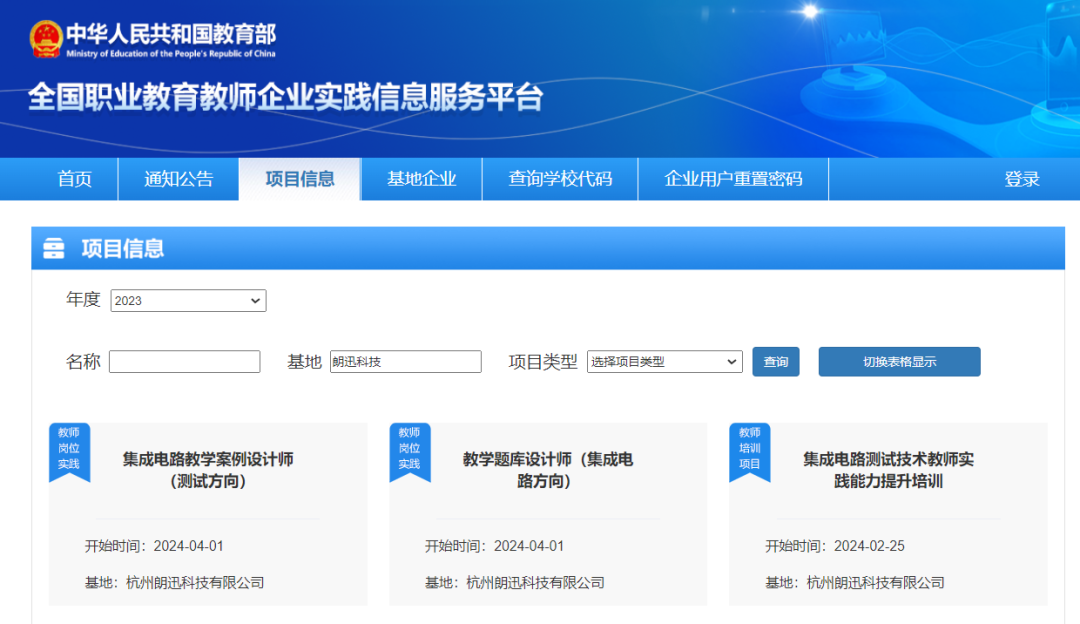Click 开始时间: 2024-02-25 text
The width and height of the screenshot is (1080, 624).
pos(835,546)
